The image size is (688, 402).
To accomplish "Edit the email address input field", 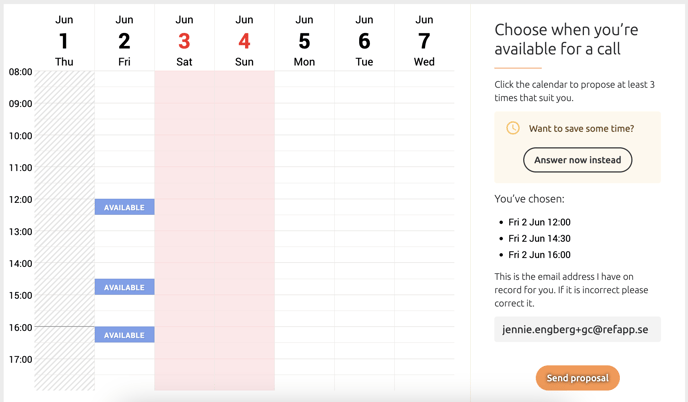I will (x=577, y=329).
